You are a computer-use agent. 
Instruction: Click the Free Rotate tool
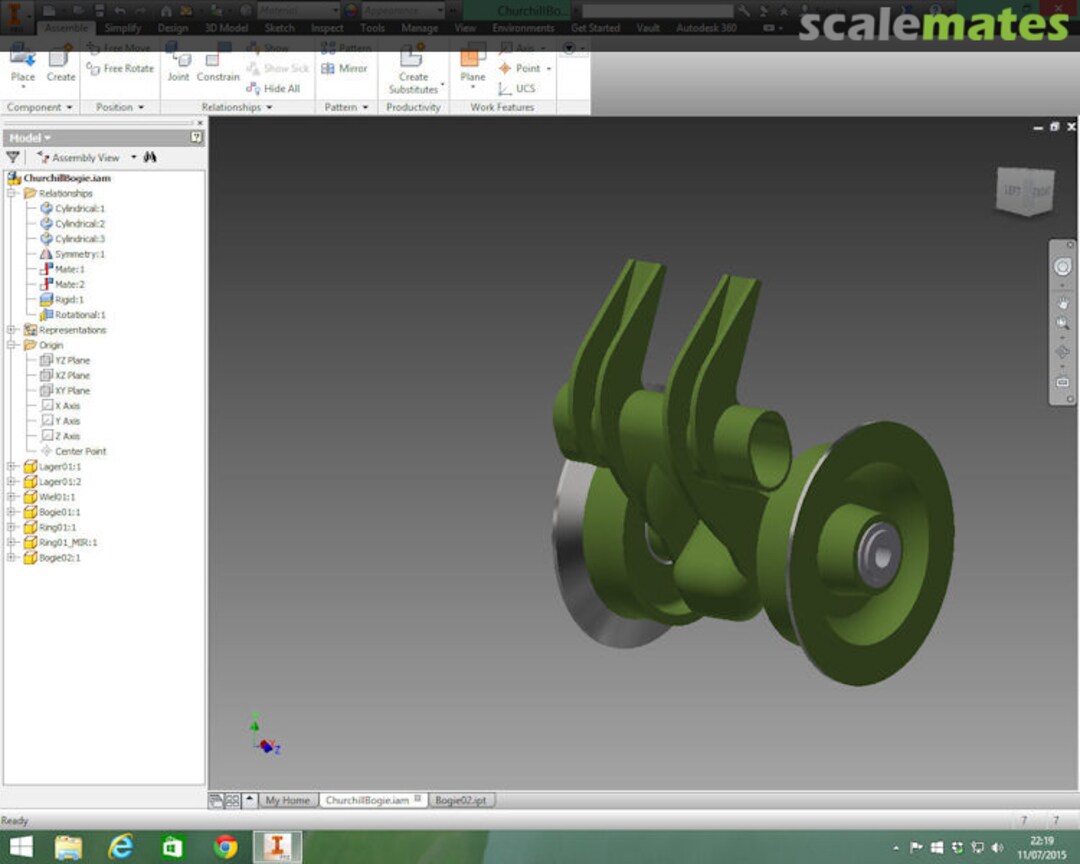(120, 68)
